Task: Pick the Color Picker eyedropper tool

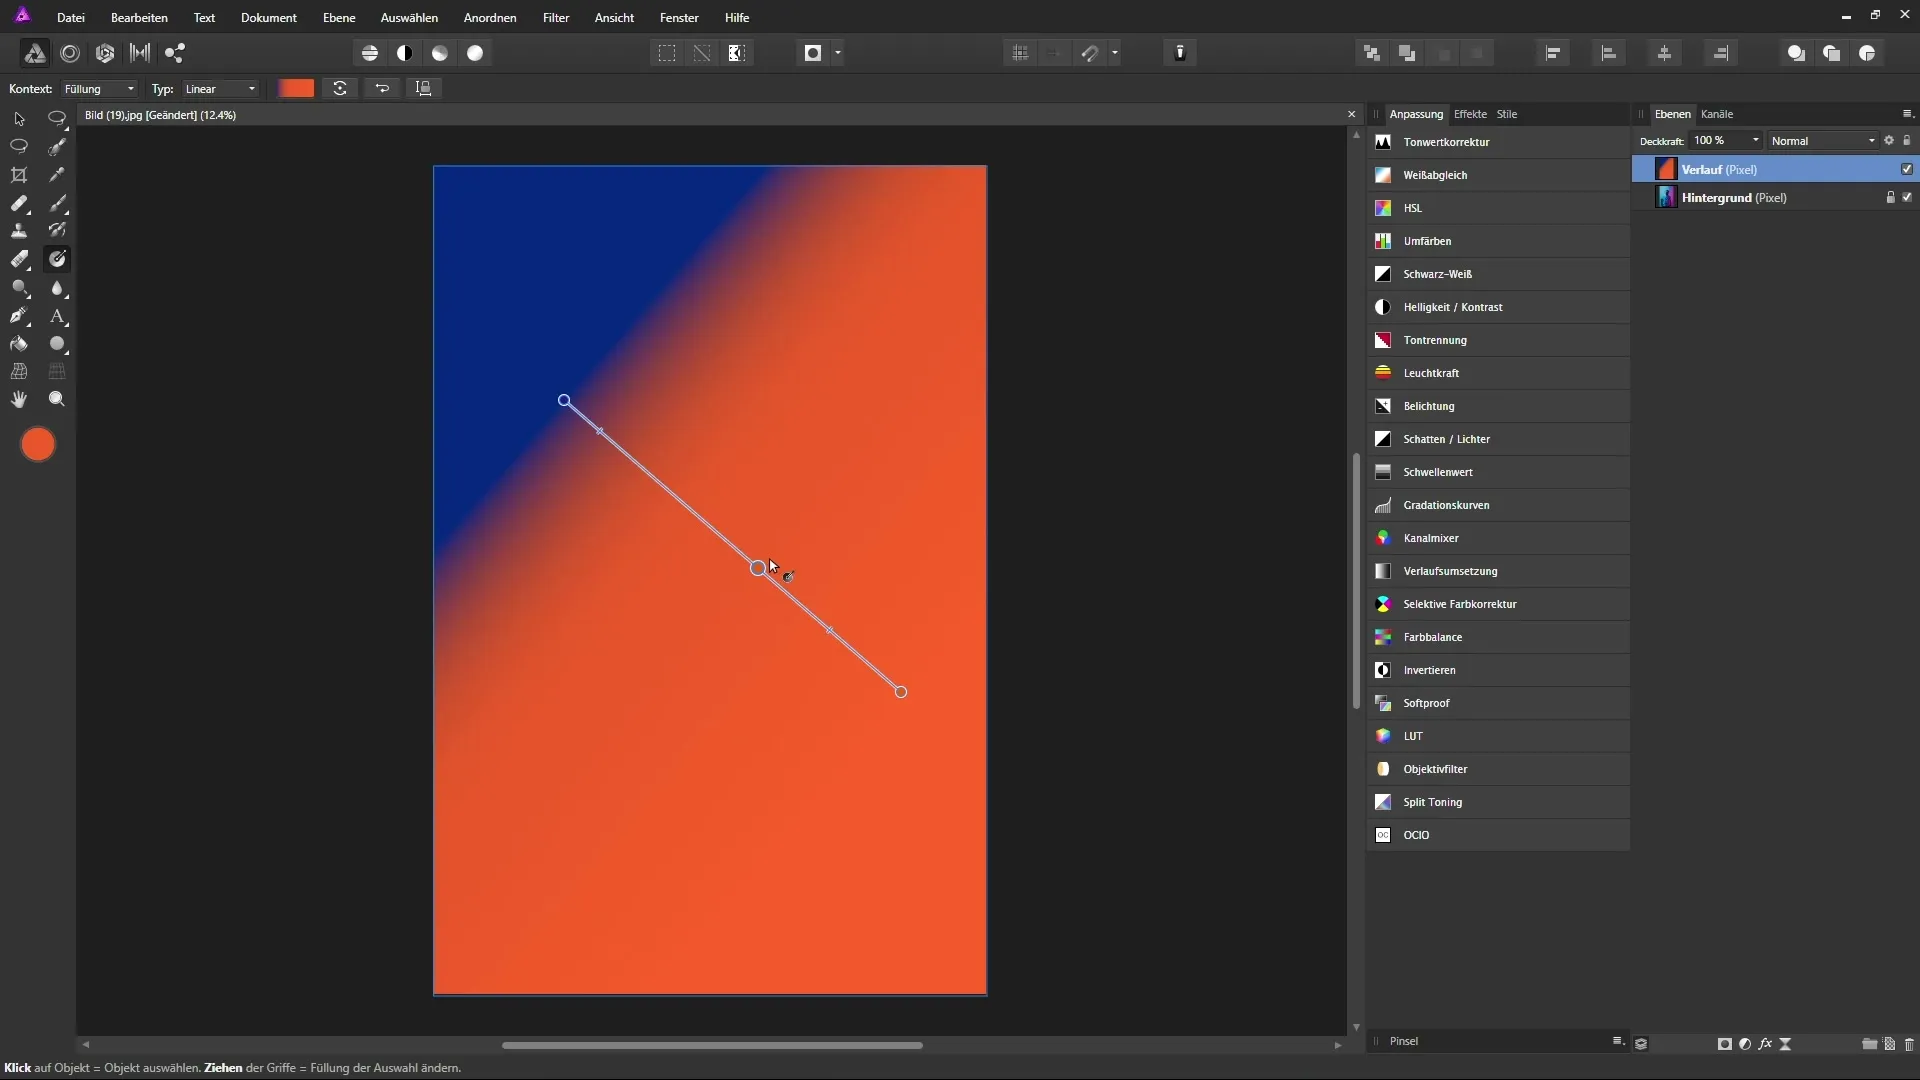Action: point(57,175)
